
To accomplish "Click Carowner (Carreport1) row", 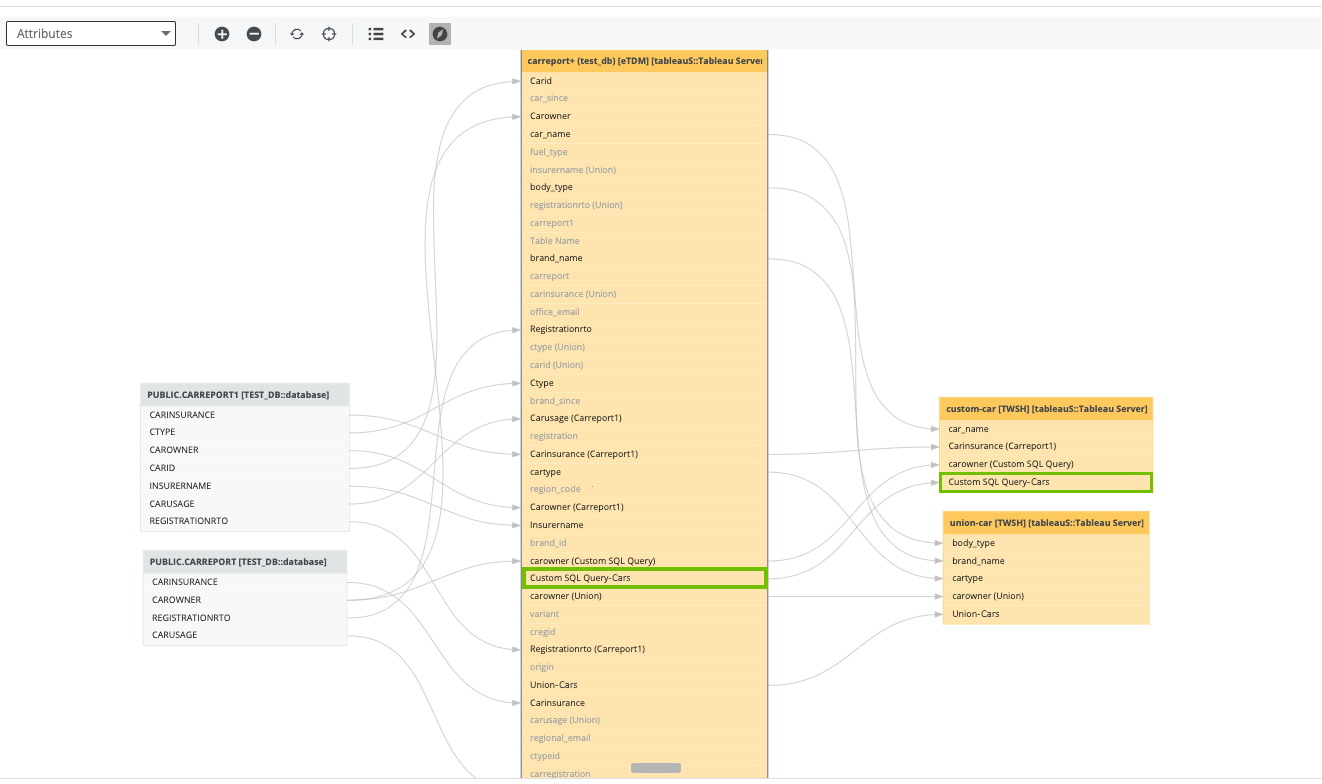I will (x=645, y=507).
